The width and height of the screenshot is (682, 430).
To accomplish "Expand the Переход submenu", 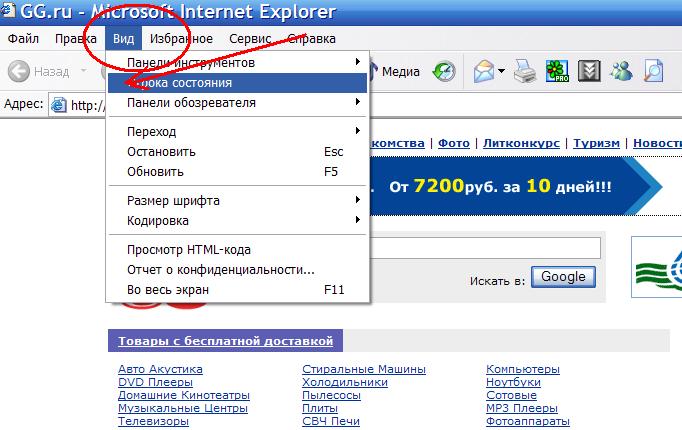I will tap(237, 131).
